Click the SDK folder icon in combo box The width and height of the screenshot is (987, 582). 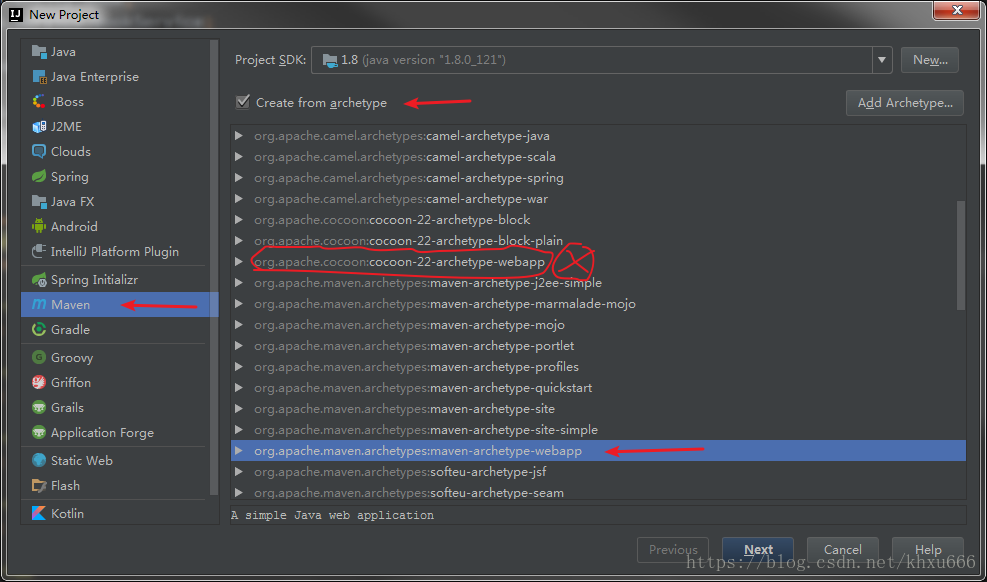(x=330, y=60)
